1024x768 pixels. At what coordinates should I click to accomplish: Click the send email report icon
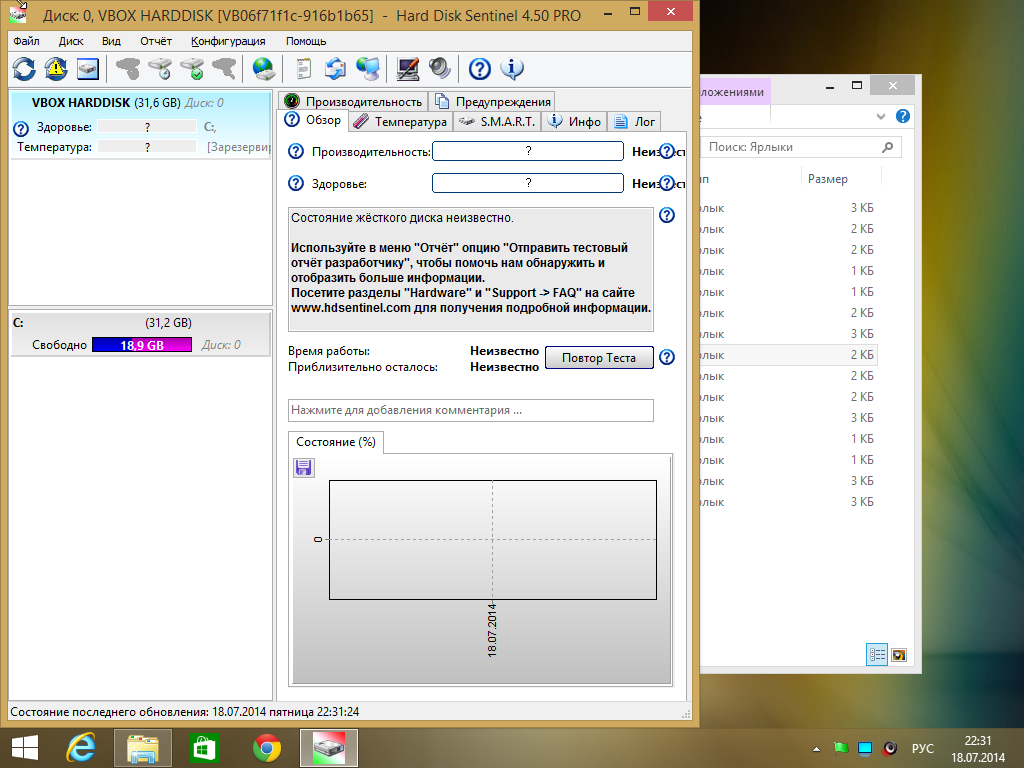point(336,69)
